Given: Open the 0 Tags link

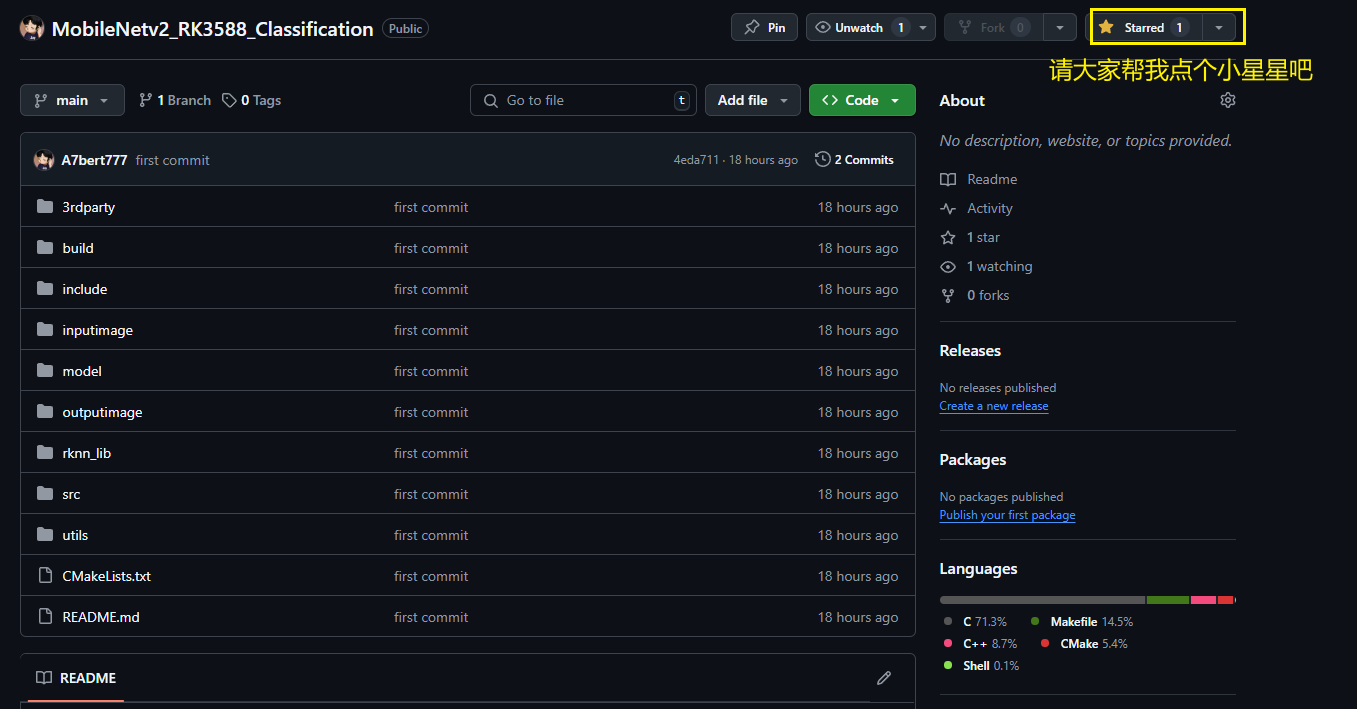Looking at the screenshot, I should coord(252,100).
